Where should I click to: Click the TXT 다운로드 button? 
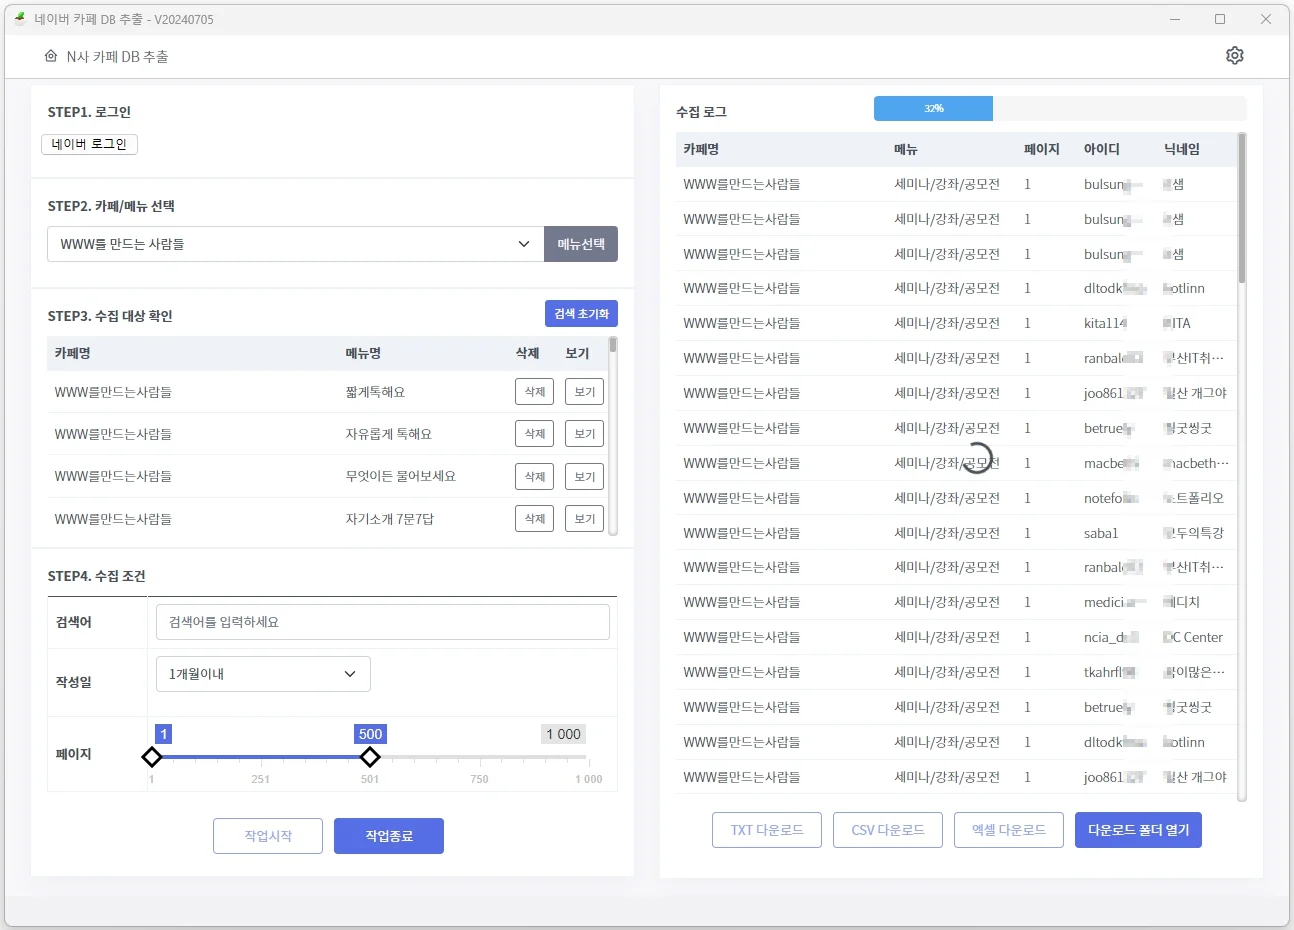767,830
